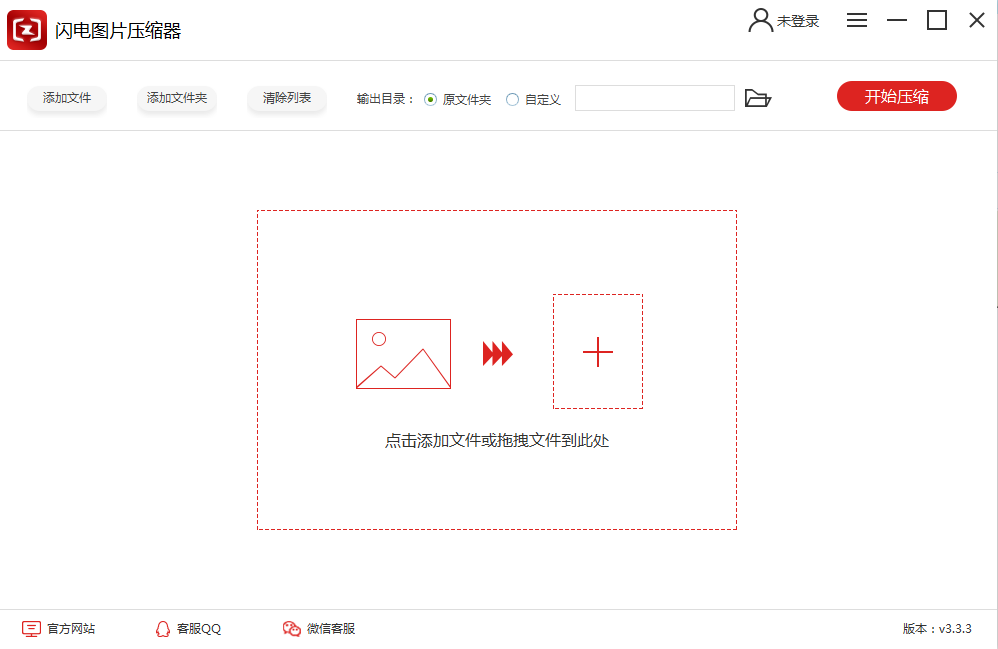Click the 版本：v3.3.3 version text
The image size is (998, 649).
[937, 629]
